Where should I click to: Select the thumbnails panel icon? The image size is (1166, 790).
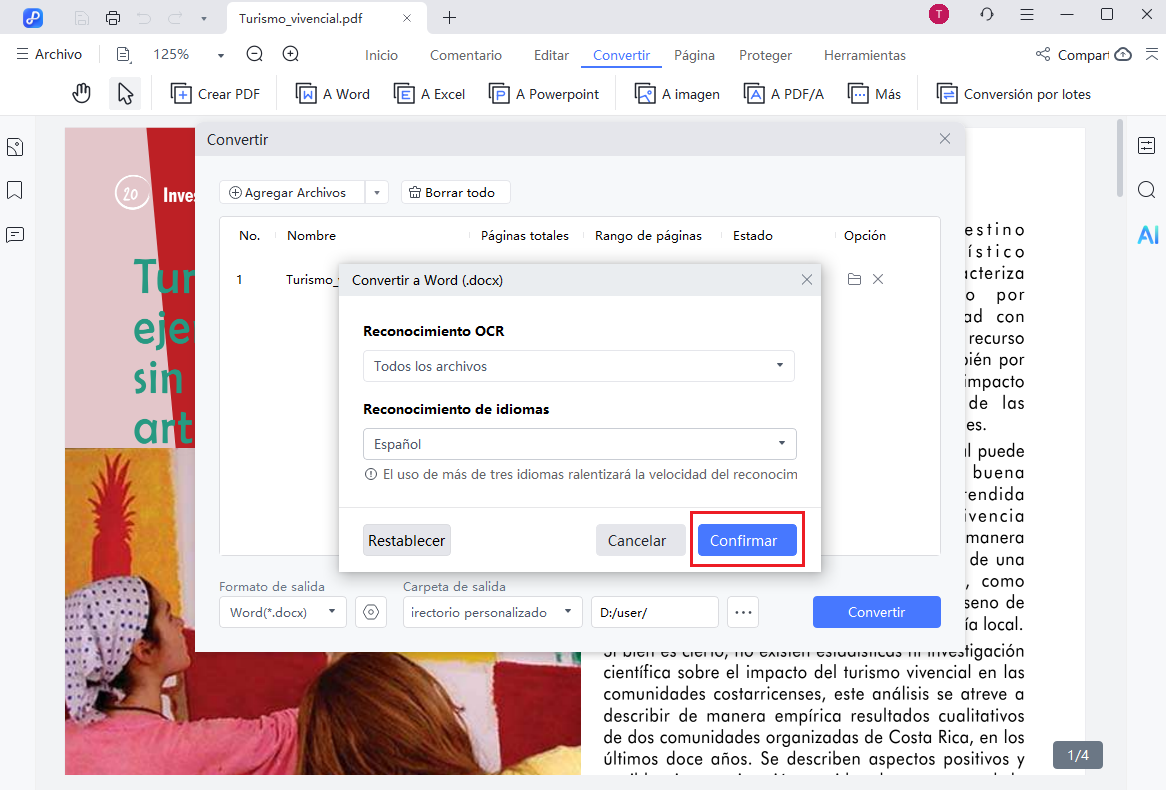(x=14, y=146)
